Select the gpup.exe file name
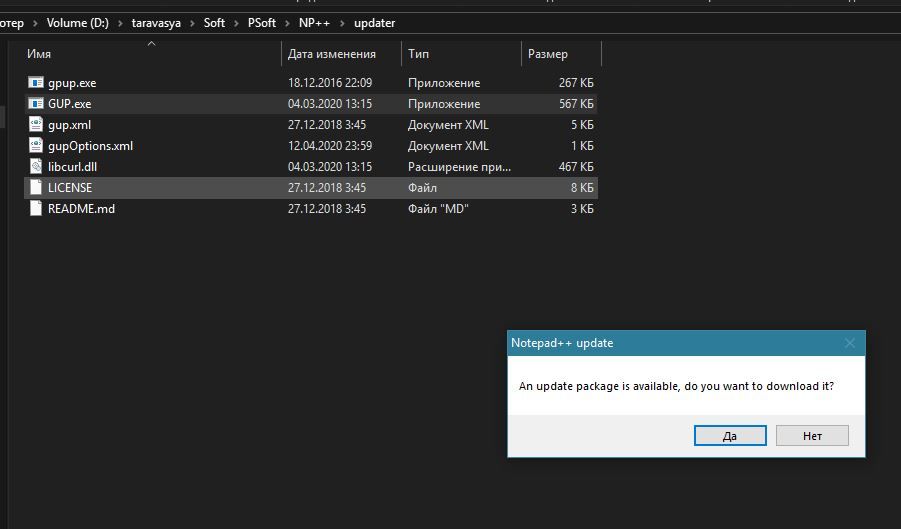901x529 pixels. pos(72,83)
